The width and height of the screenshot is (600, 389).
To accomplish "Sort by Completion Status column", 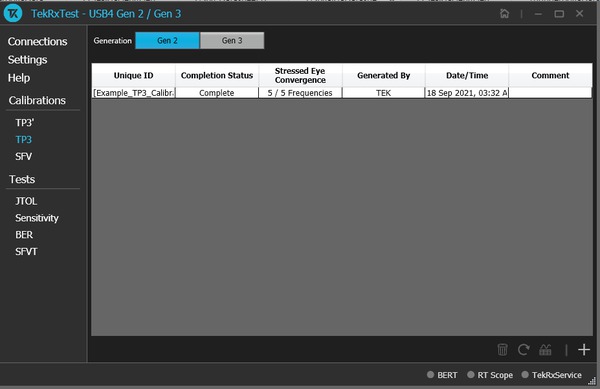I will coord(217,75).
